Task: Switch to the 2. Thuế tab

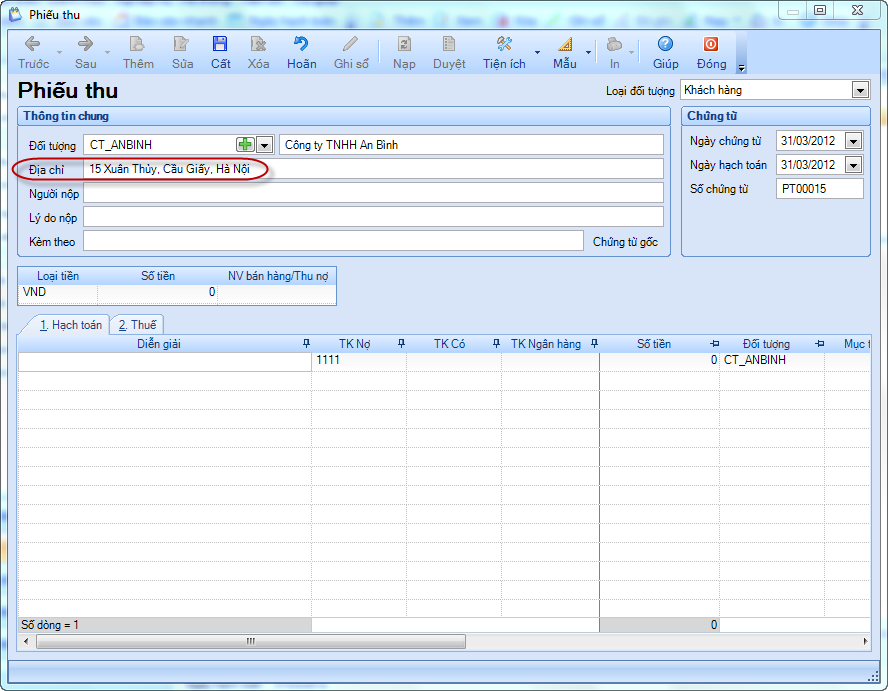Action: pos(137,325)
